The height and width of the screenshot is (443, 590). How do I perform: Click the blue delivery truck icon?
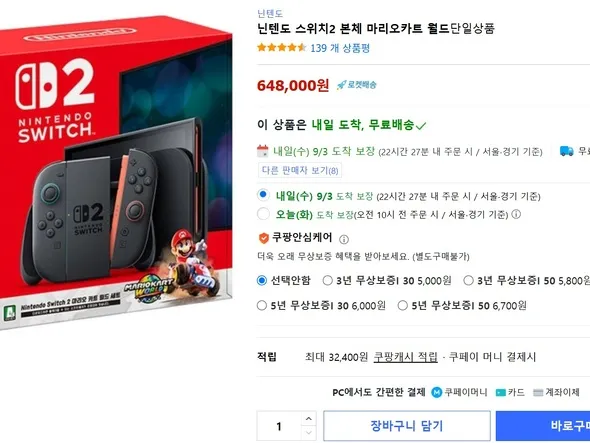[567, 151]
